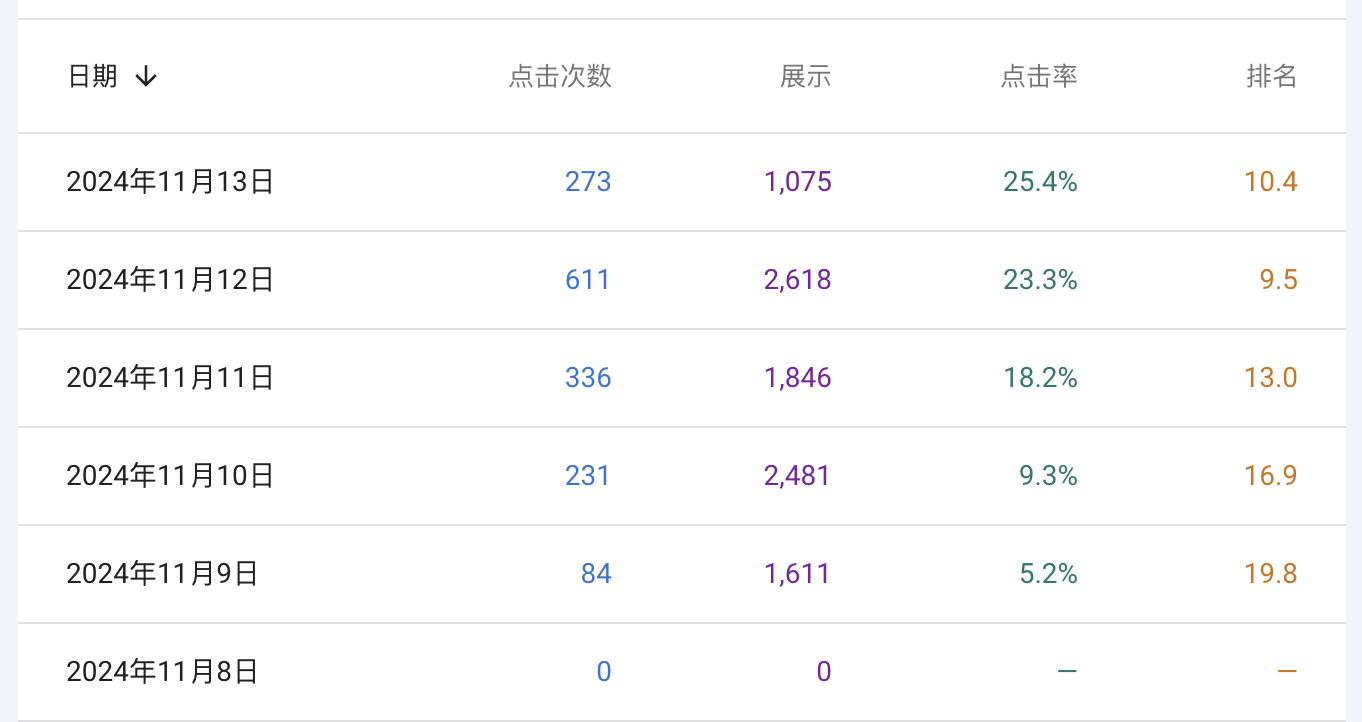Click the click-through rate 5.2%
Image resolution: width=1362 pixels, height=722 pixels.
point(1048,574)
